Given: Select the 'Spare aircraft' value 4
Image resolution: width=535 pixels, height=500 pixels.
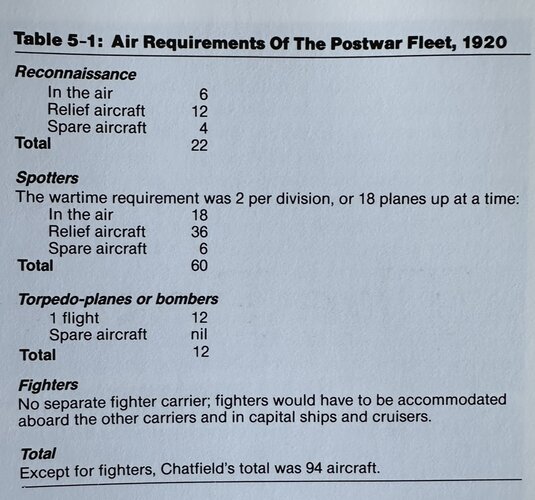Looking at the screenshot, I should [x=203, y=128].
